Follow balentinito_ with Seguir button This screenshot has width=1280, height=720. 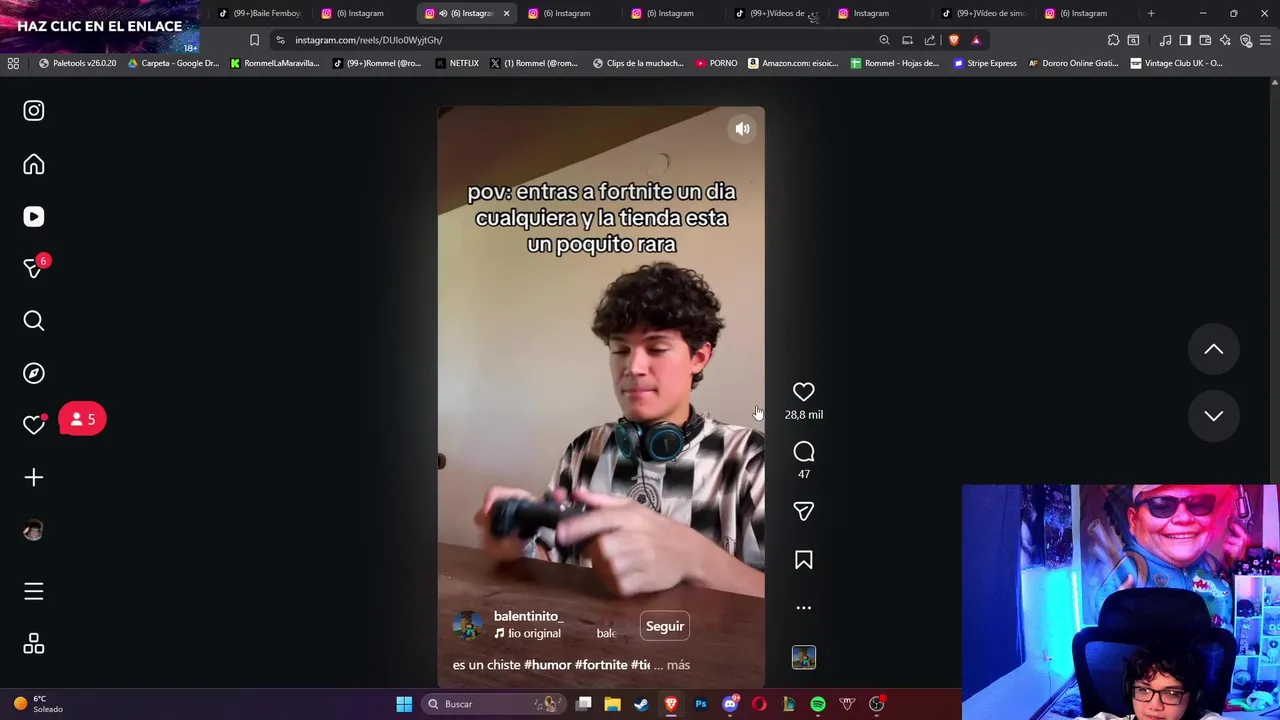(x=665, y=626)
